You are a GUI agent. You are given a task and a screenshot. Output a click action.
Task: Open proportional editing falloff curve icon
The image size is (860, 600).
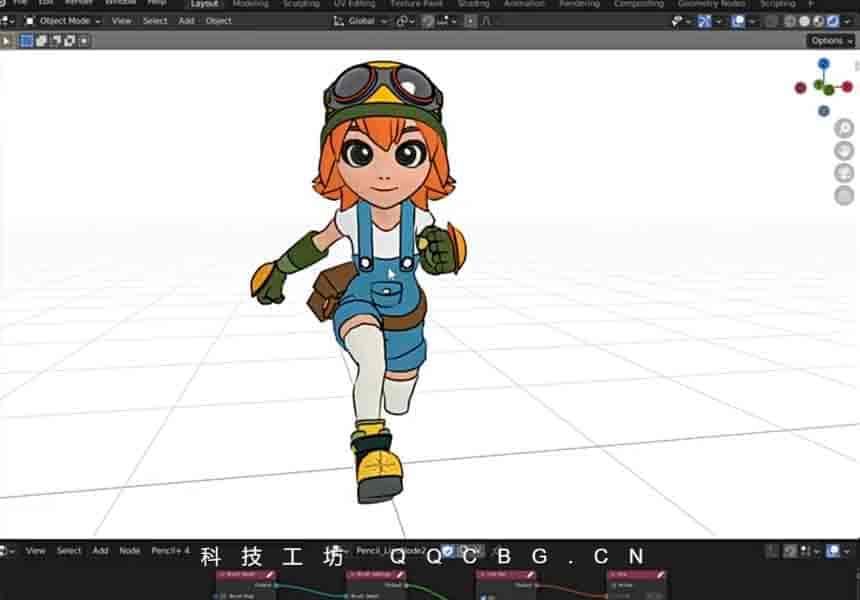pos(486,21)
